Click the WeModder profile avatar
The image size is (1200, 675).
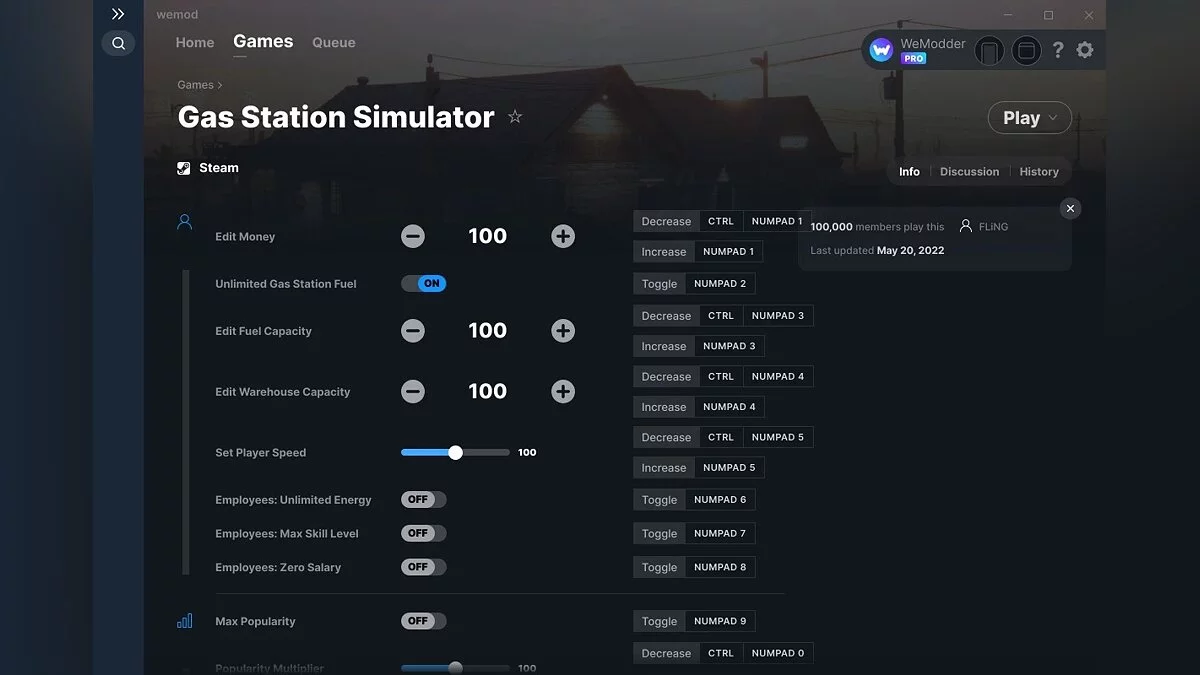881,49
